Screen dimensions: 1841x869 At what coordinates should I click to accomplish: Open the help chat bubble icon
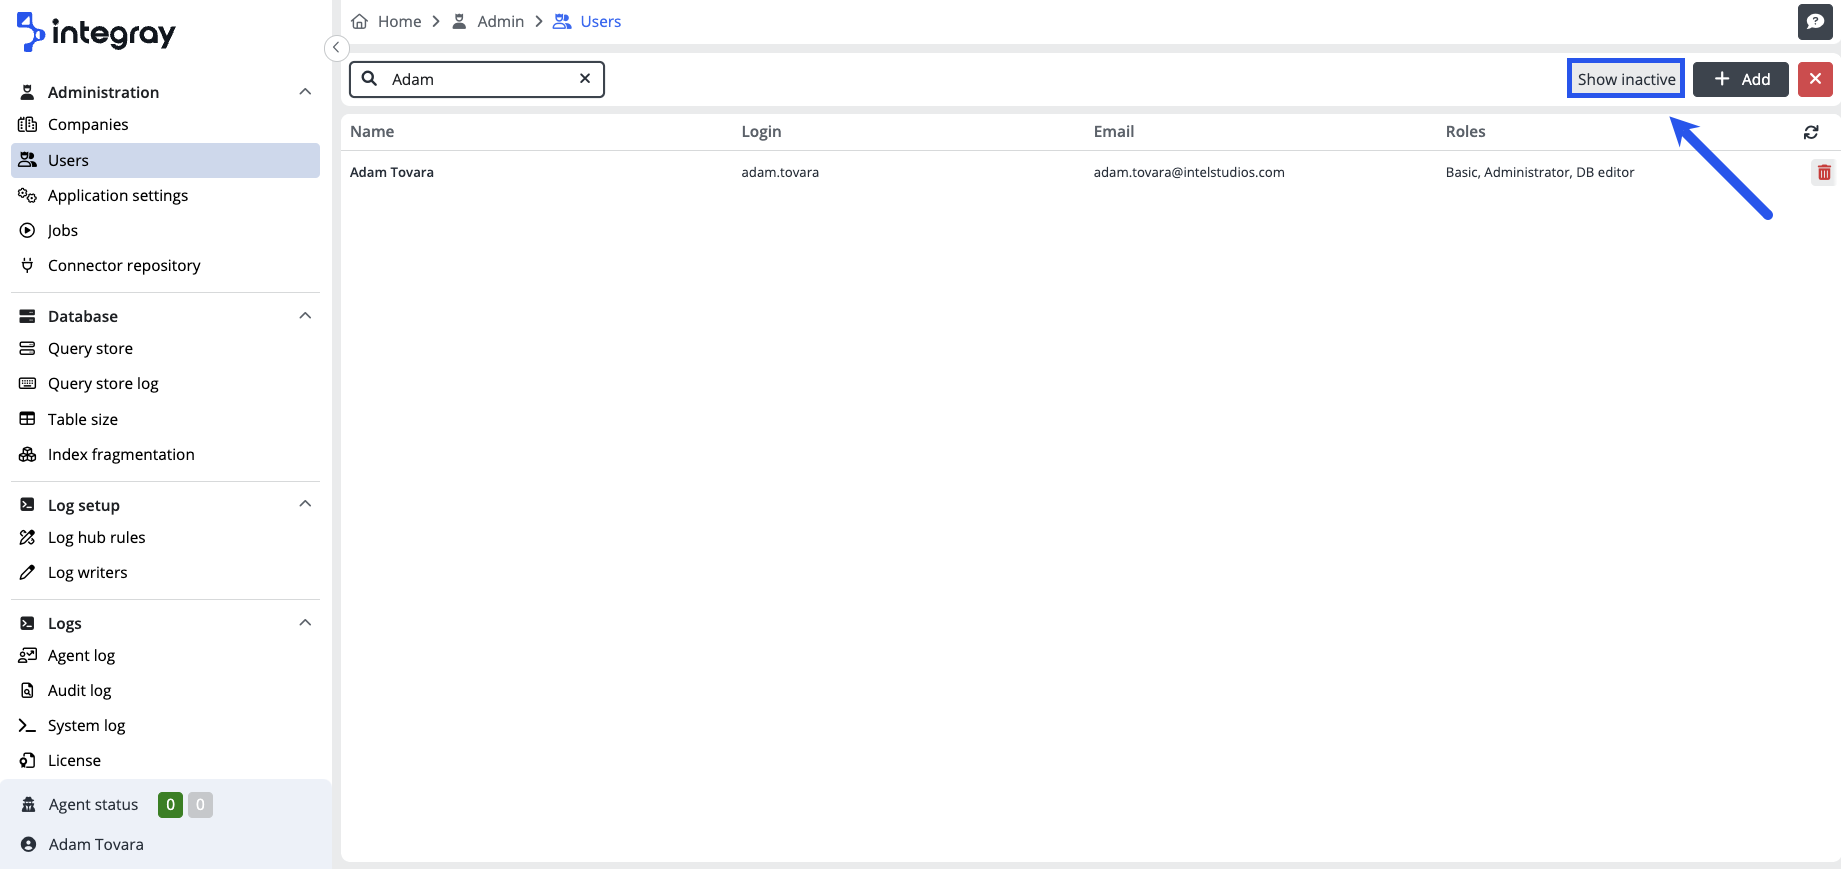1814,22
